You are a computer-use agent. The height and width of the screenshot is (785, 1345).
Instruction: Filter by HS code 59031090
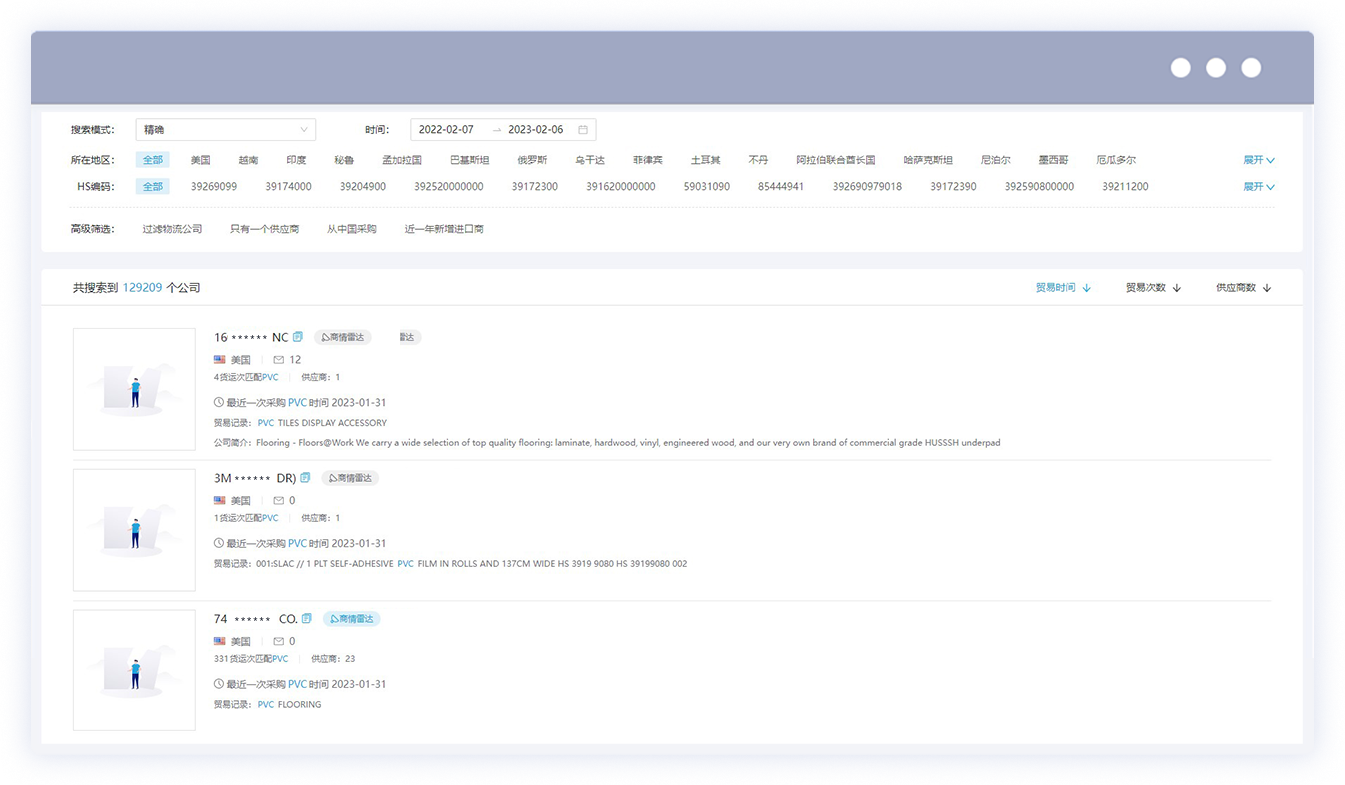point(707,186)
